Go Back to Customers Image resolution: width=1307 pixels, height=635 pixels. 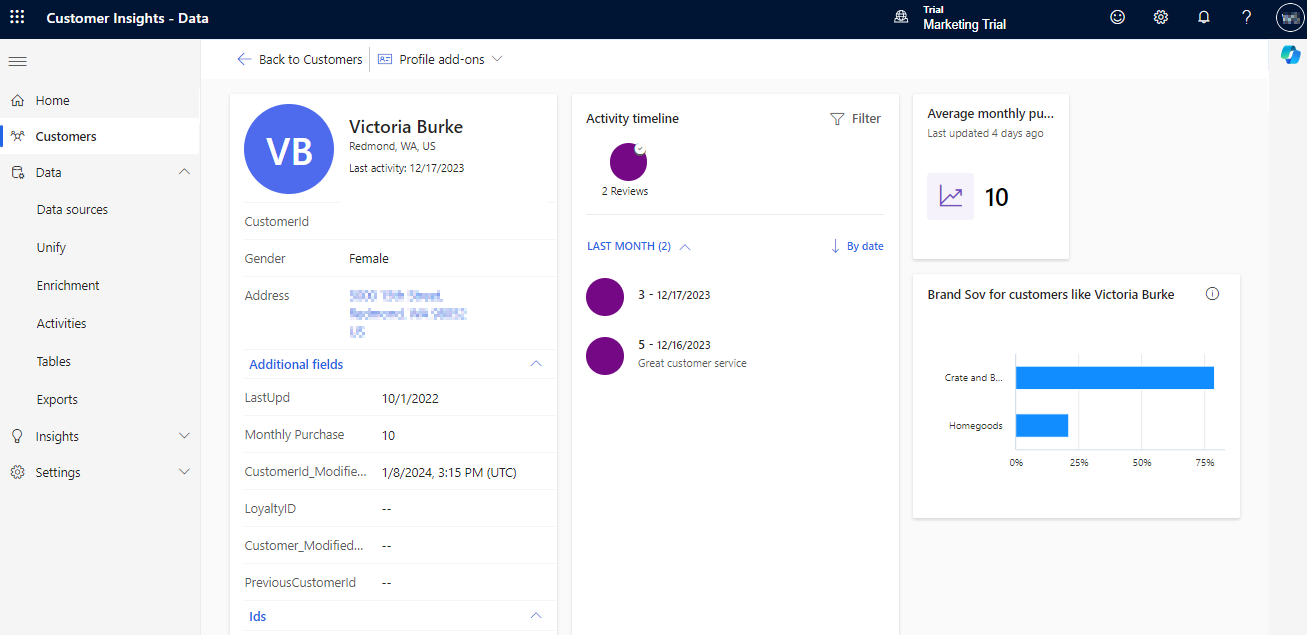click(299, 59)
